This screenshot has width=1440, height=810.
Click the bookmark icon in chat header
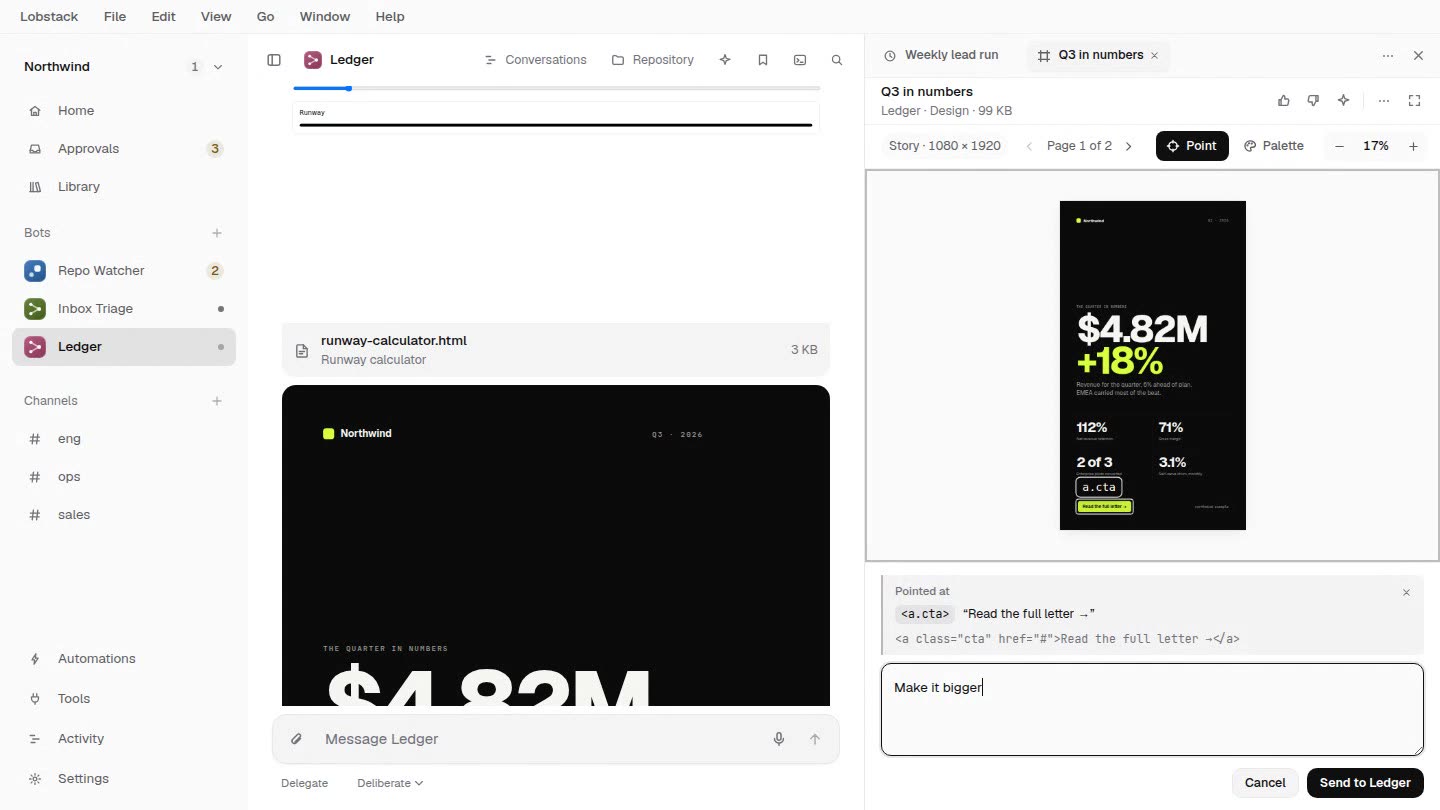(763, 60)
